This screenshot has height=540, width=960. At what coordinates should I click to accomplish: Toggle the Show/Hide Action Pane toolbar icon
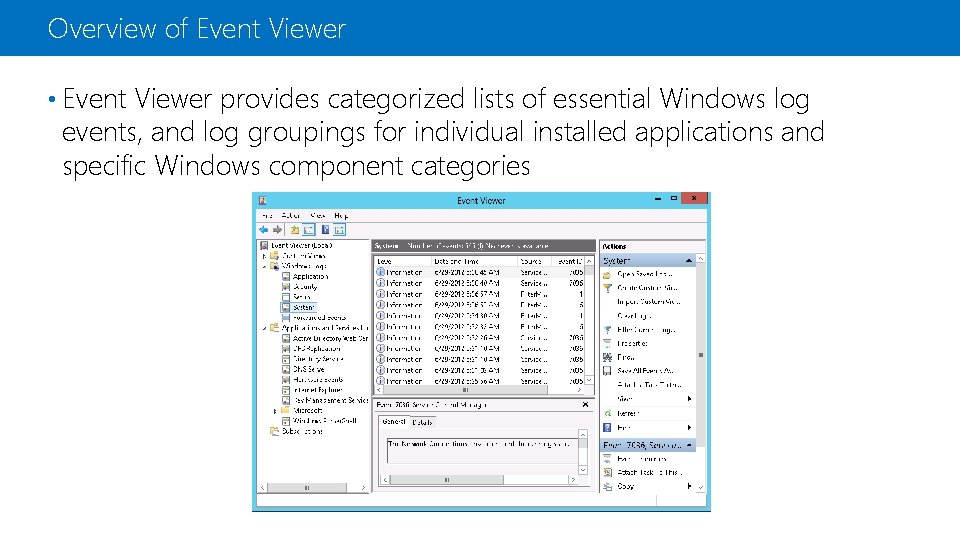pyautogui.click(x=340, y=230)
